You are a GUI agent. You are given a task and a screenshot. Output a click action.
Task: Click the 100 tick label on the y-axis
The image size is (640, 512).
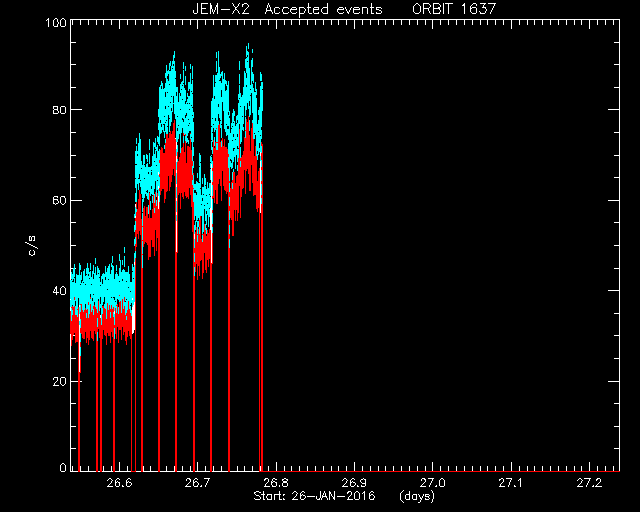point(56,22)
